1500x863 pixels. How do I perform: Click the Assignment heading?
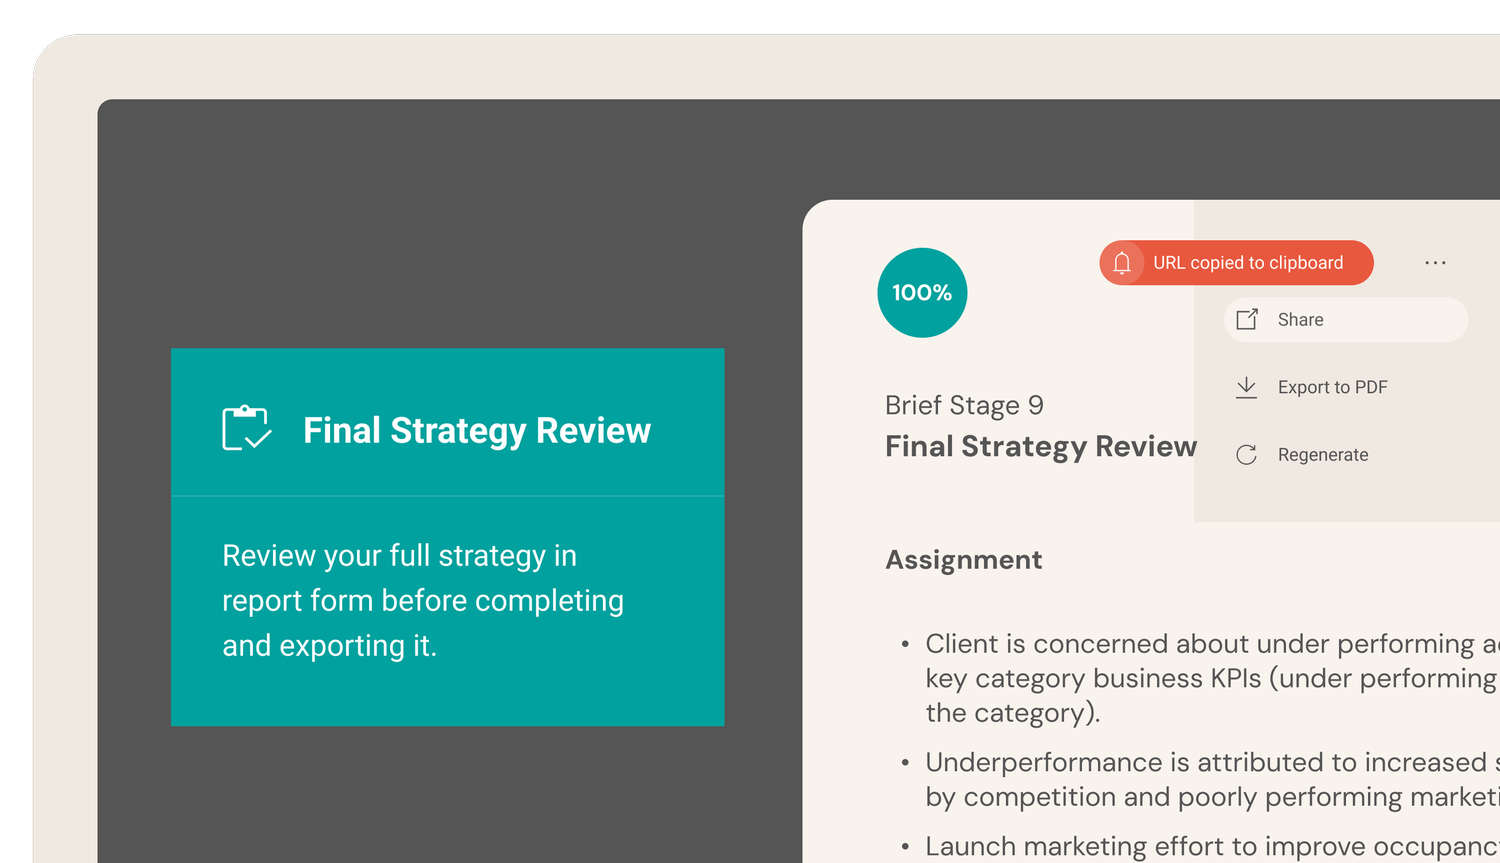tap(964, 560)
